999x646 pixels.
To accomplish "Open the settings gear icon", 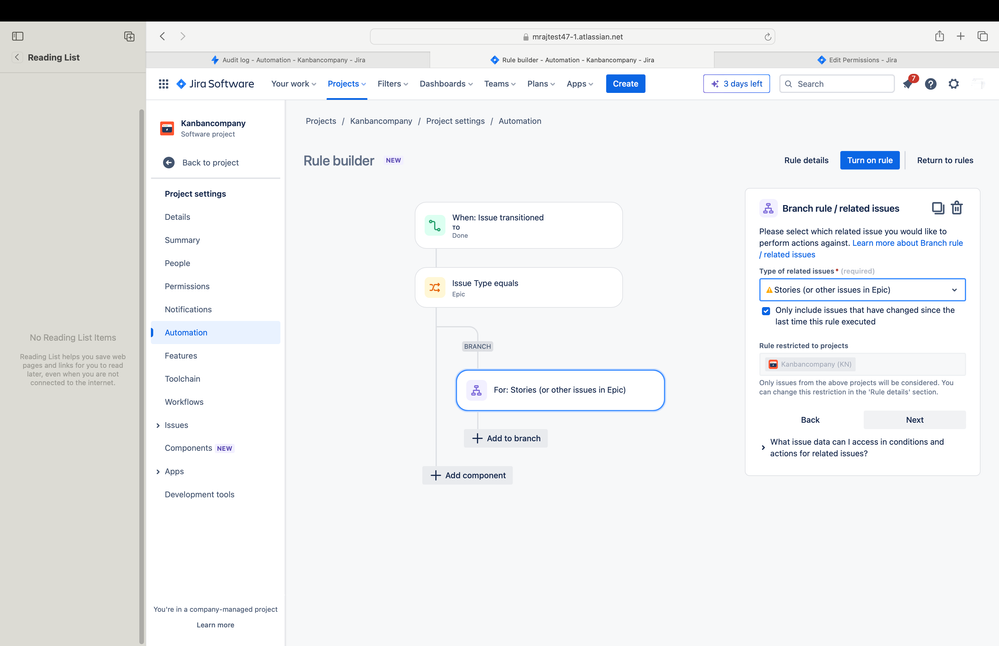I will 954,83.
